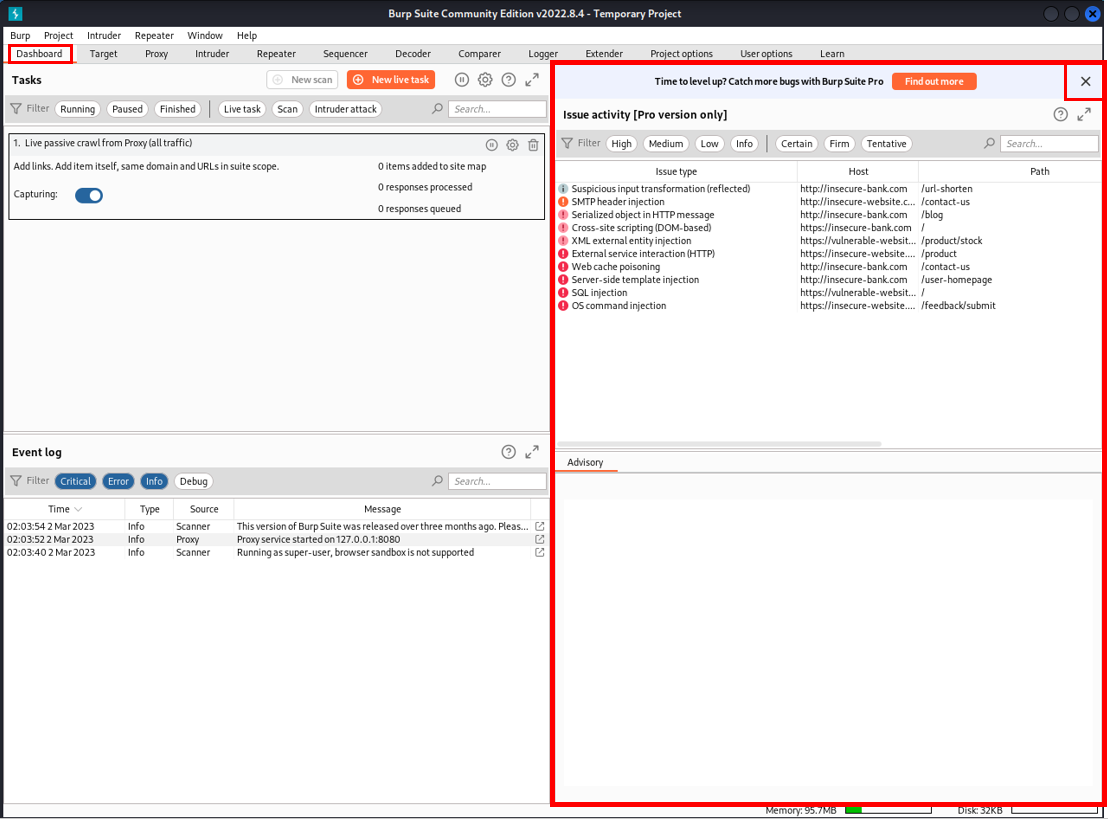Open the Live passive crawl task settings
Screen dimensions: 1108x819
(512, 145)
